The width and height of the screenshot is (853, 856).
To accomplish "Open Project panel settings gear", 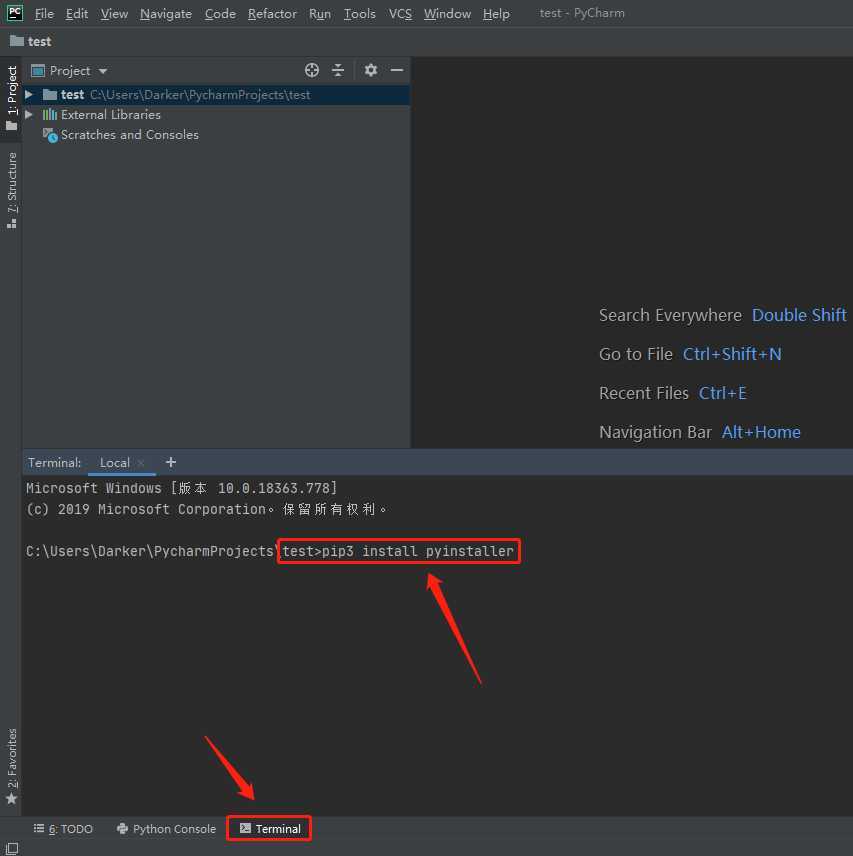I will pyautogui.click(x=371, y=70).
